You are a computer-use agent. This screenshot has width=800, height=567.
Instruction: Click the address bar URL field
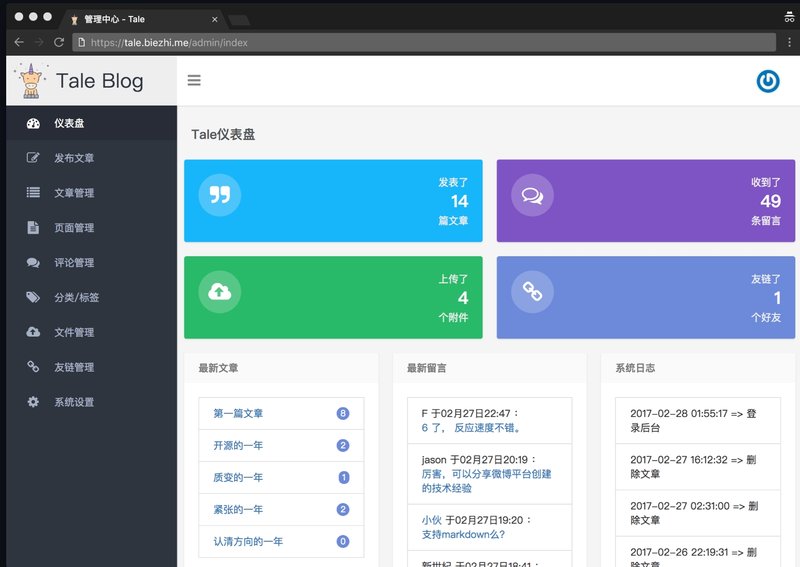tap(423, 42)
